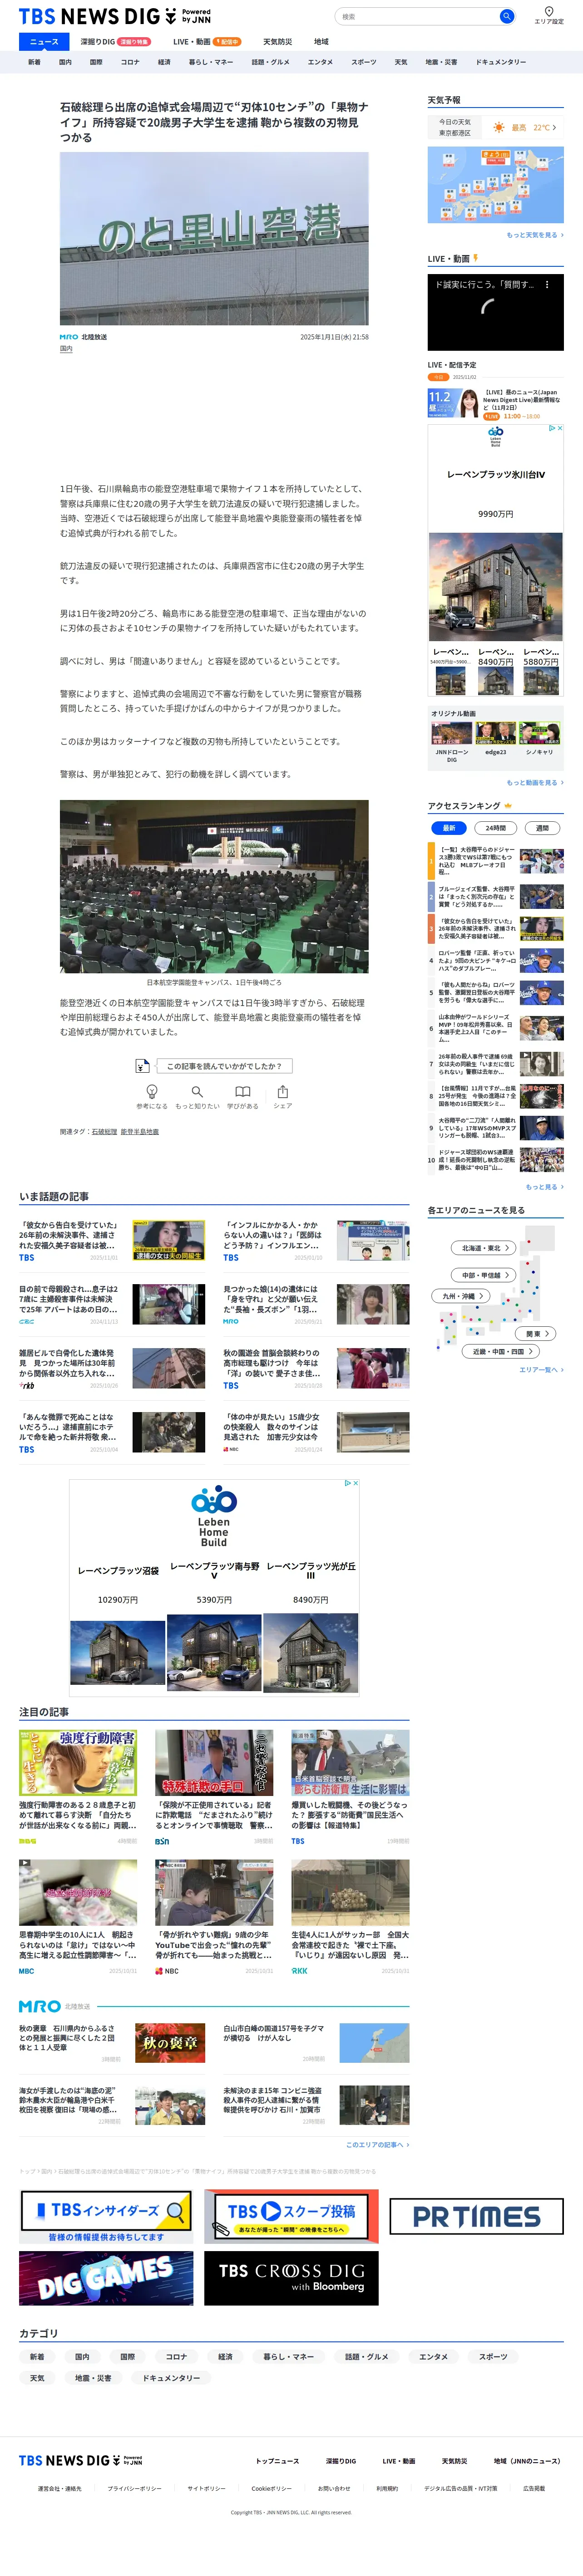Open the スポーツ category in sub navigation

364,62
